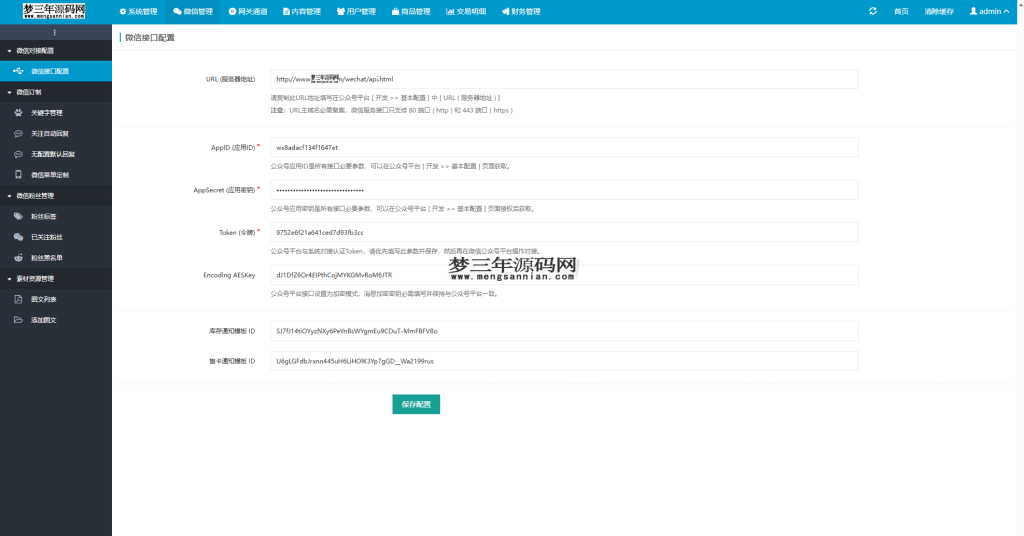The image size is (1024, 536).
Task: Click the bar chart icon of 交易明细
Action: pos(450,12)
